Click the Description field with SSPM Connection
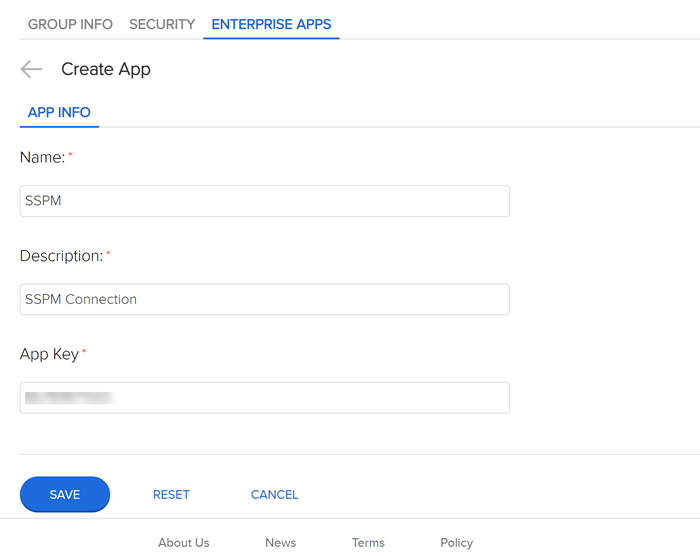Image resolution: width=700 pixels, height=558 pixels. click(x=265, y=299)
